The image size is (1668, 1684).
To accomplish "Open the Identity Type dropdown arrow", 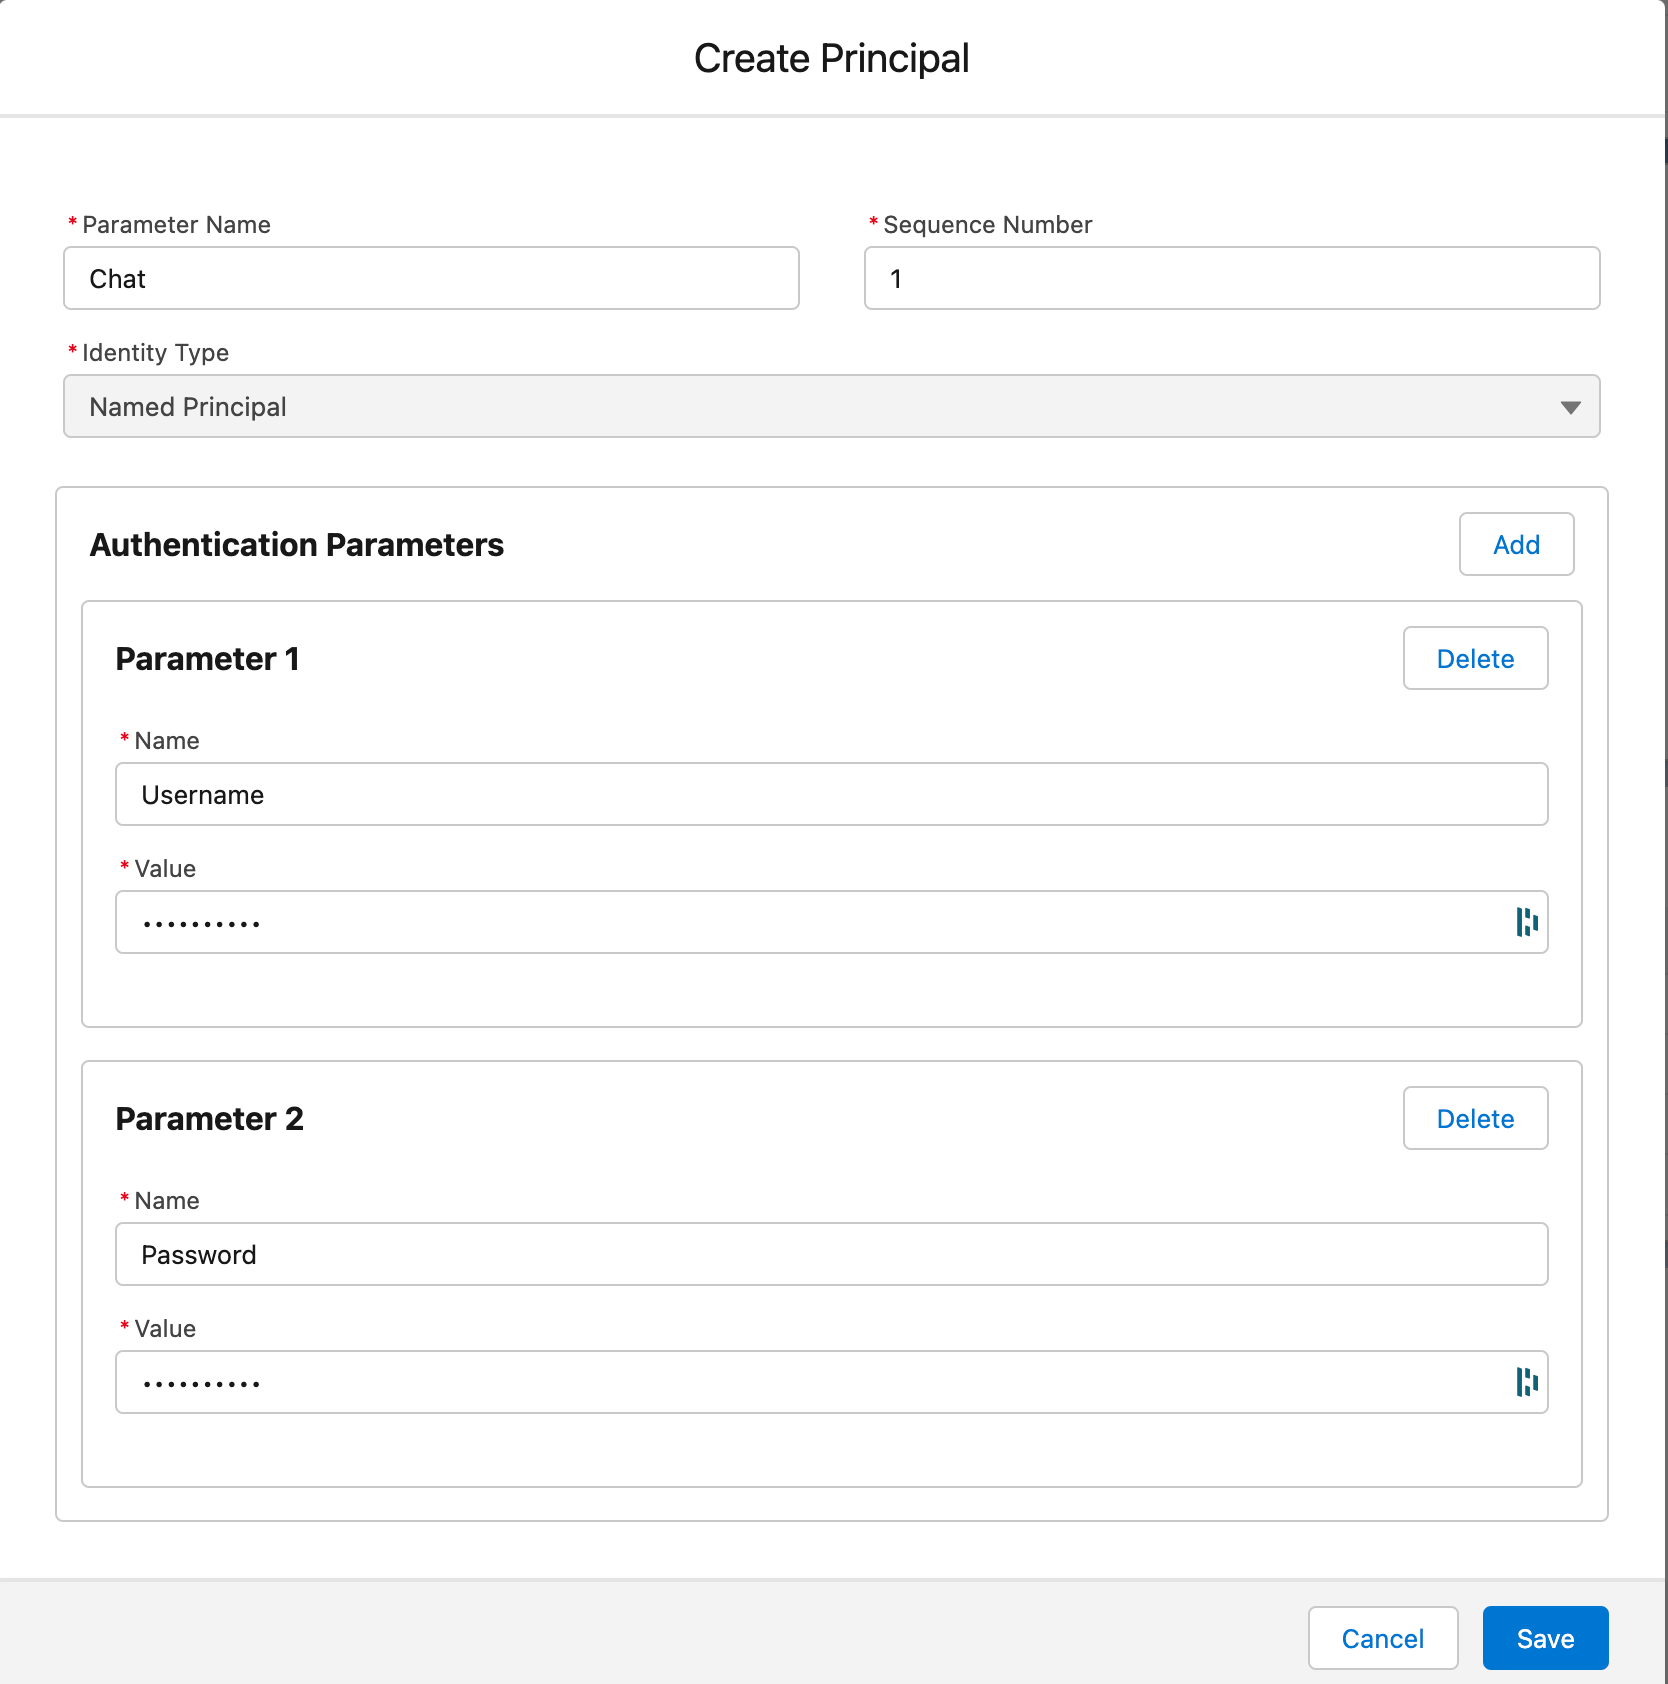I will [1570, 407].
